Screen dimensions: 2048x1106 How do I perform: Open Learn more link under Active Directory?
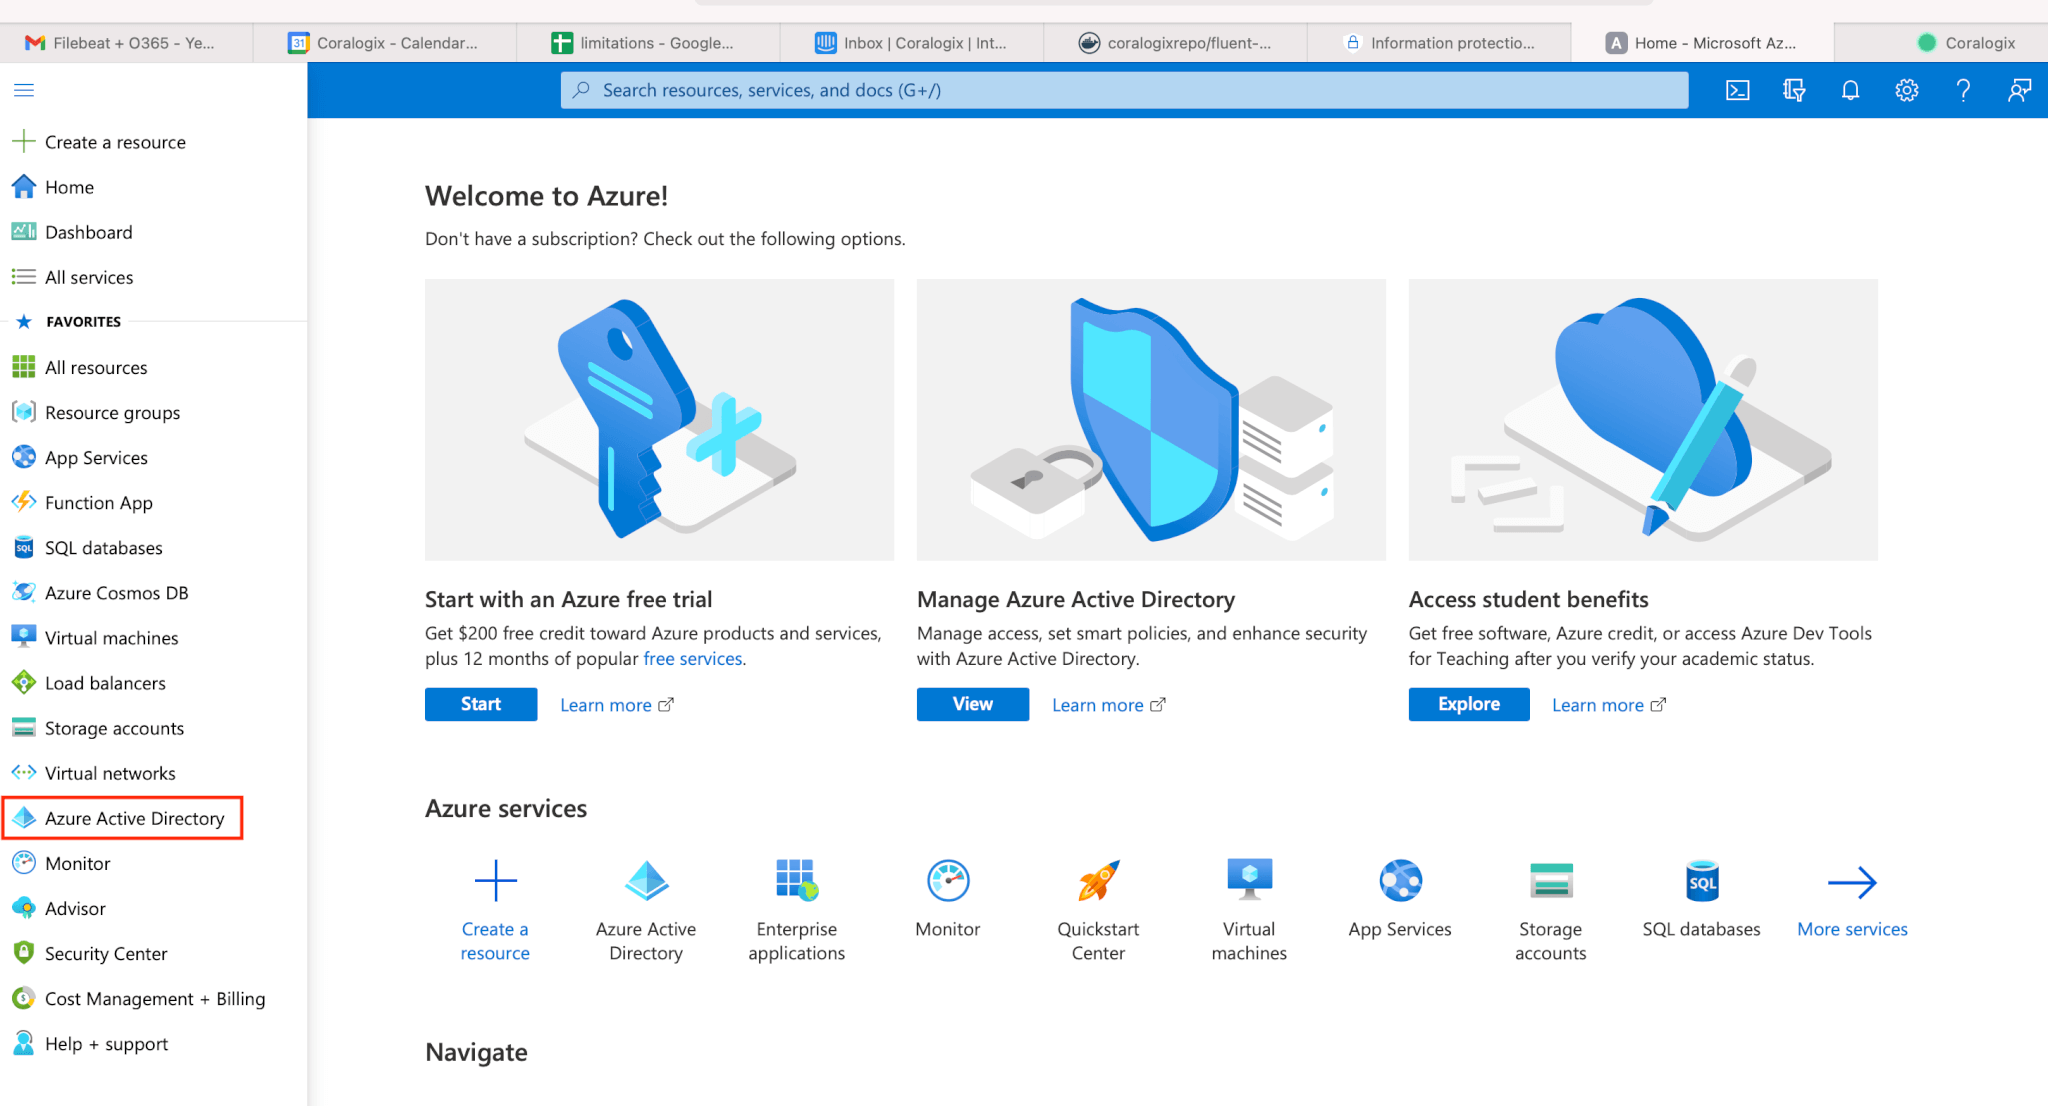pyautogui.click(x=1109, y=705)
